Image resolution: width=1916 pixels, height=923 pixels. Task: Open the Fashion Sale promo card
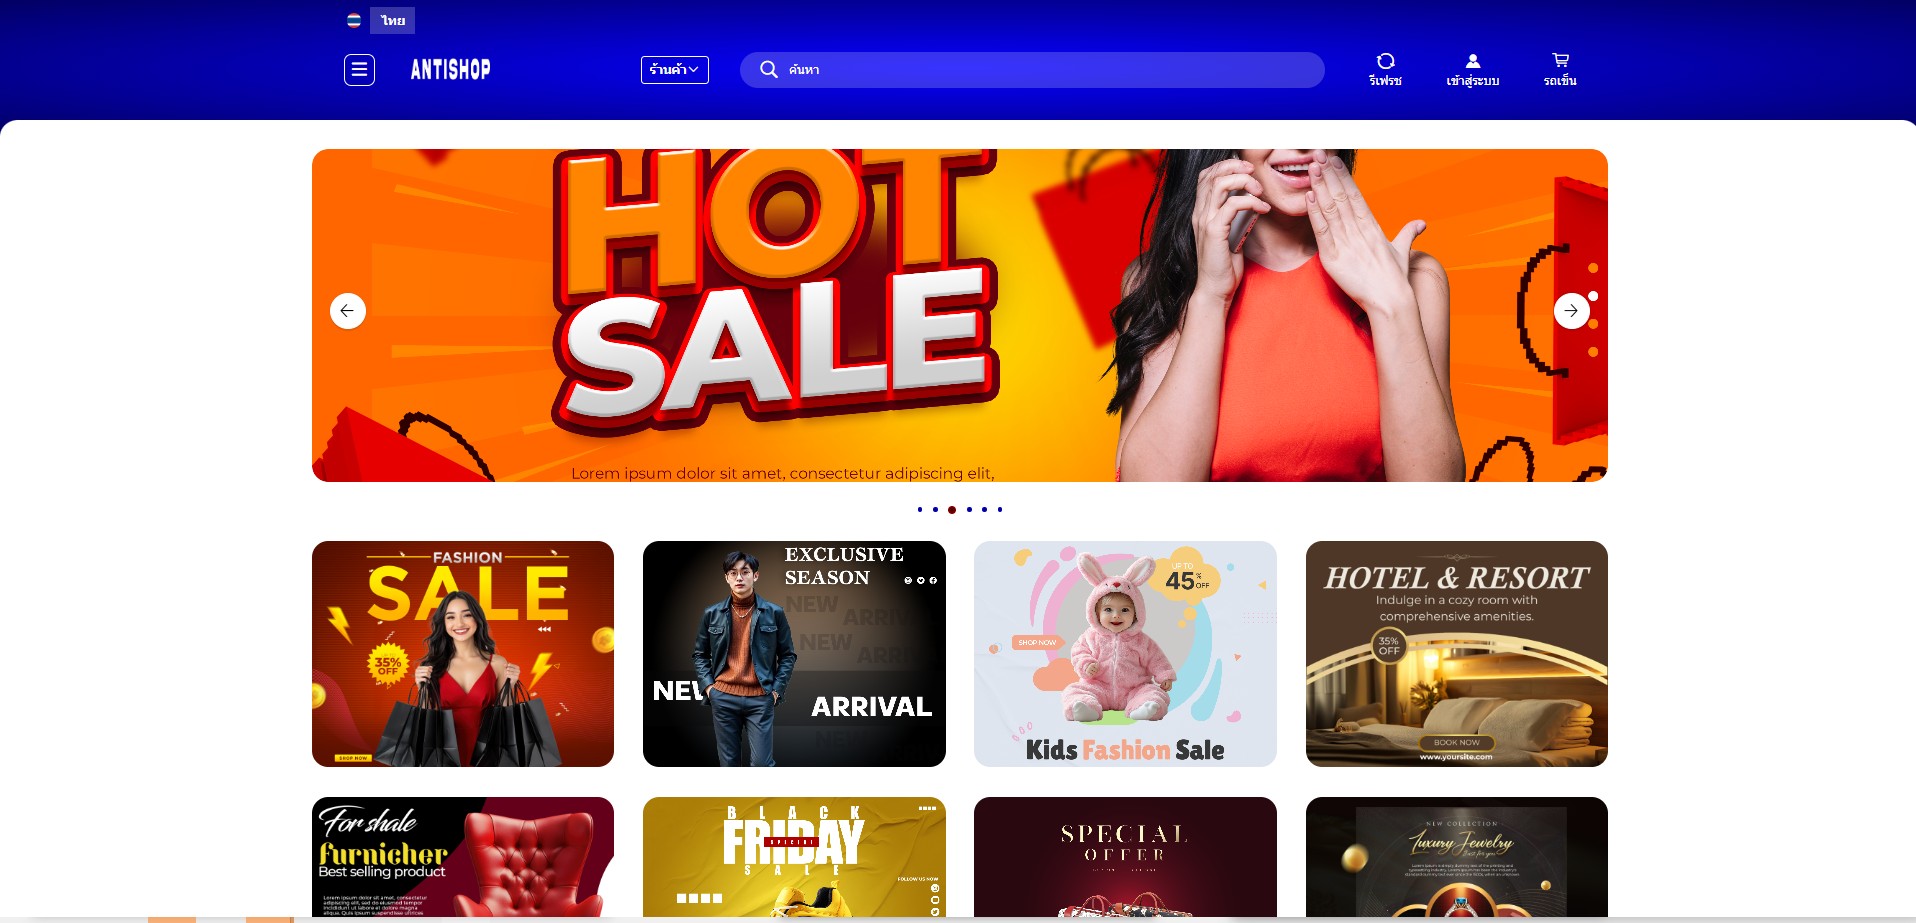point(463,654)
